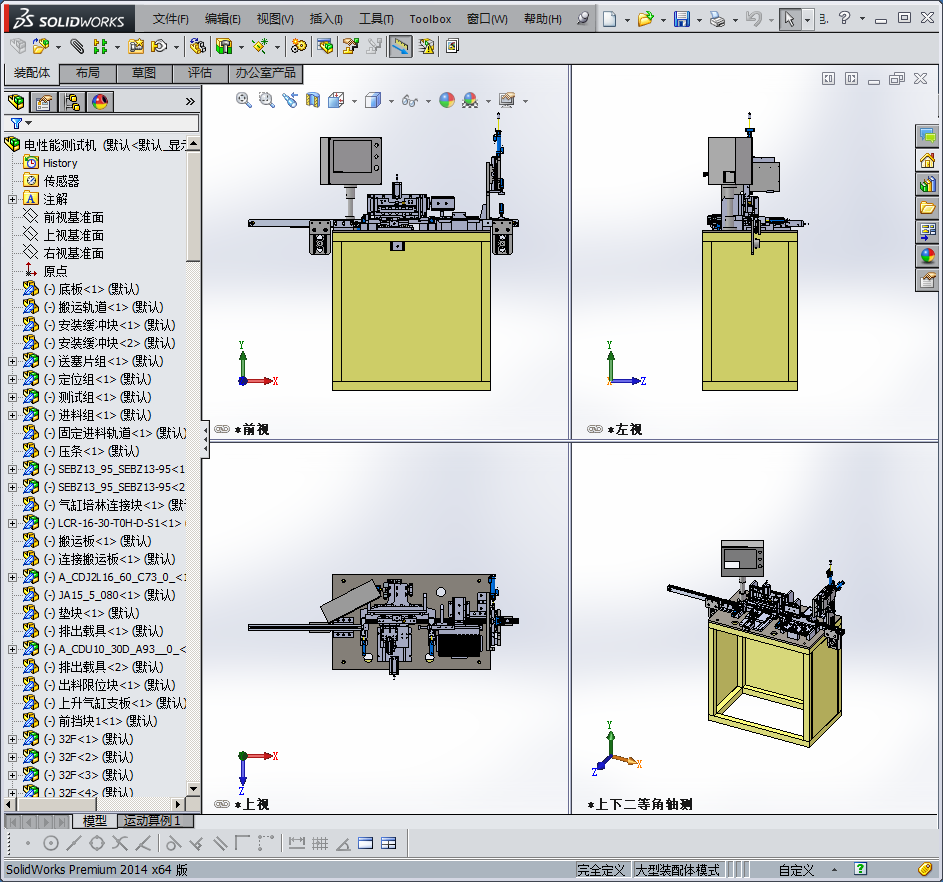Image resolution: width=943 pixels, height=882 pixels.
Task: Click the Assembly Features icon
Action: click(x=224, y=46)
